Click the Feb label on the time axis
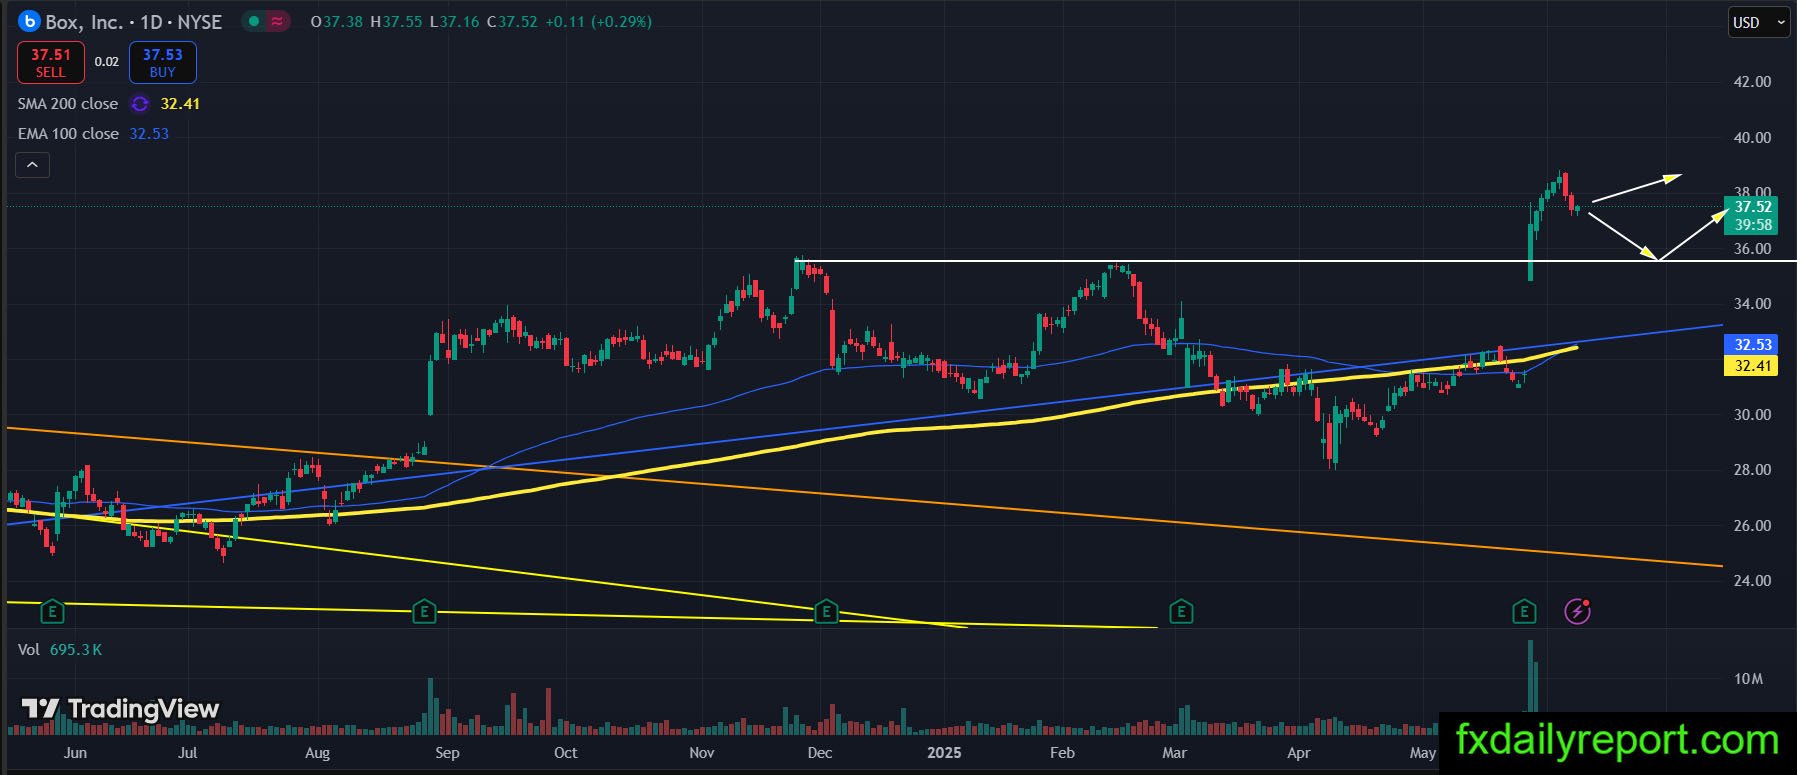1797x775 pixels. click(1062, 753)
